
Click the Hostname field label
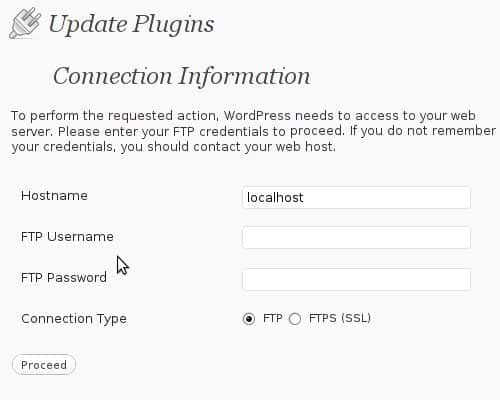click(54, 196)
